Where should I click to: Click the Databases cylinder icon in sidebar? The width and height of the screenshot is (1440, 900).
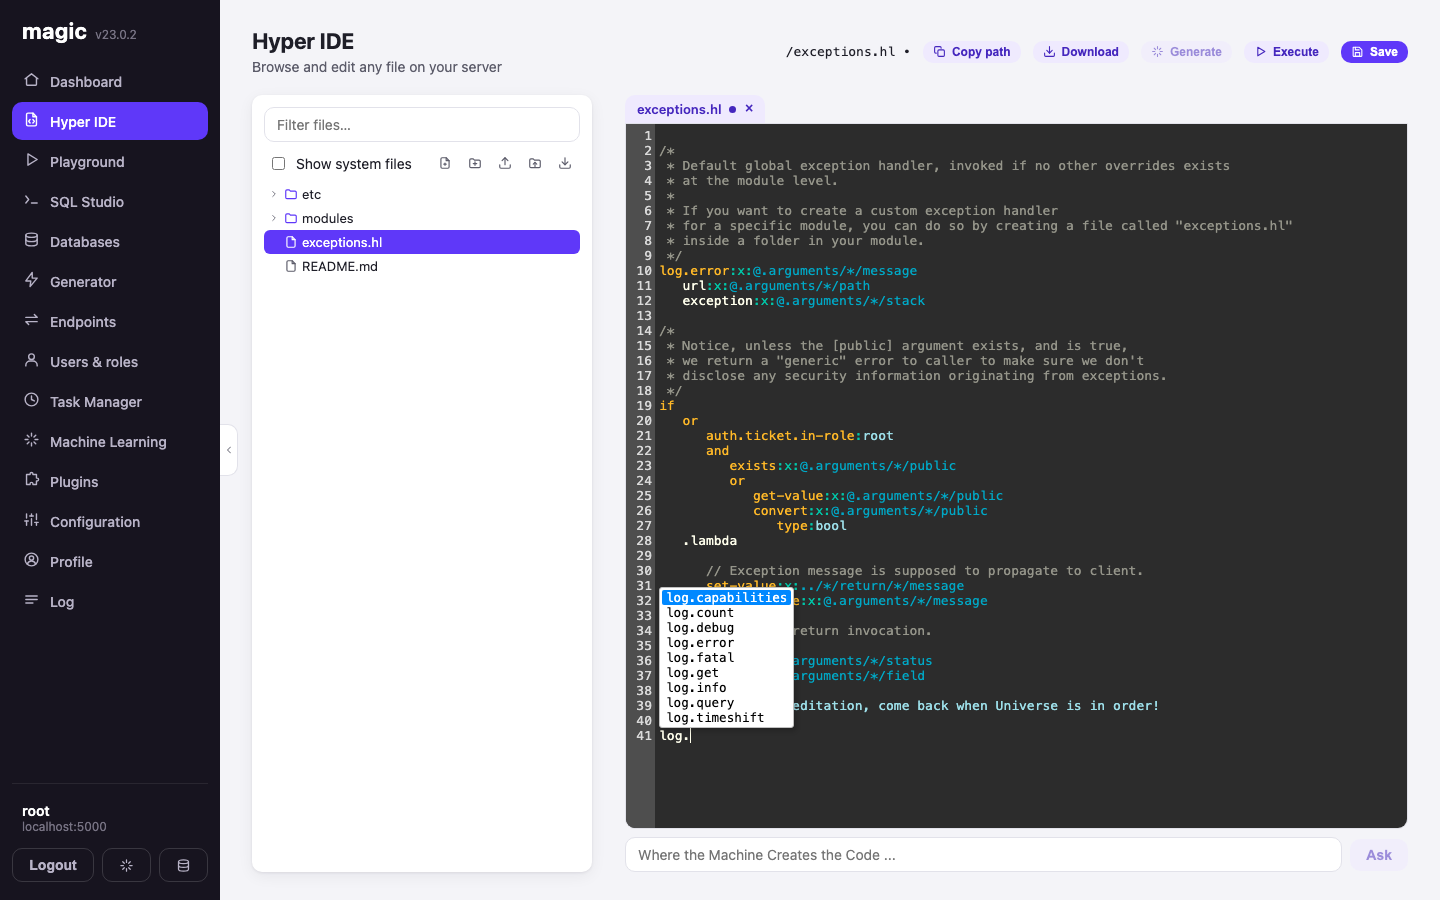click(x=31, y=240)
